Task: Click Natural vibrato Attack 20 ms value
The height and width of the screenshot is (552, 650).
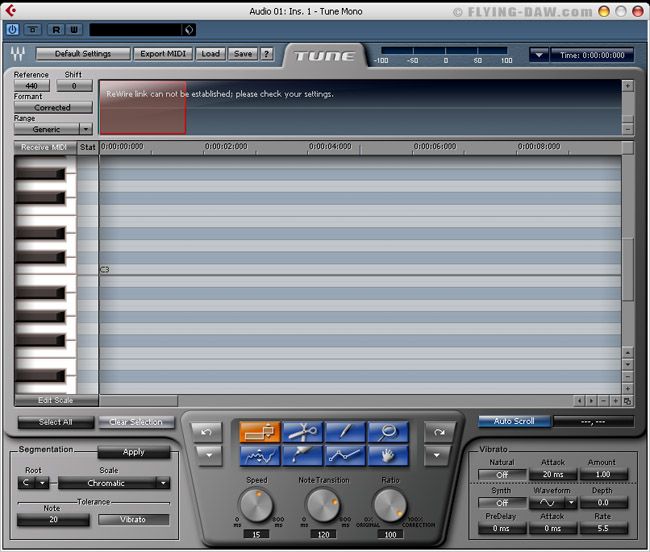Action: (x=553, y=475)
